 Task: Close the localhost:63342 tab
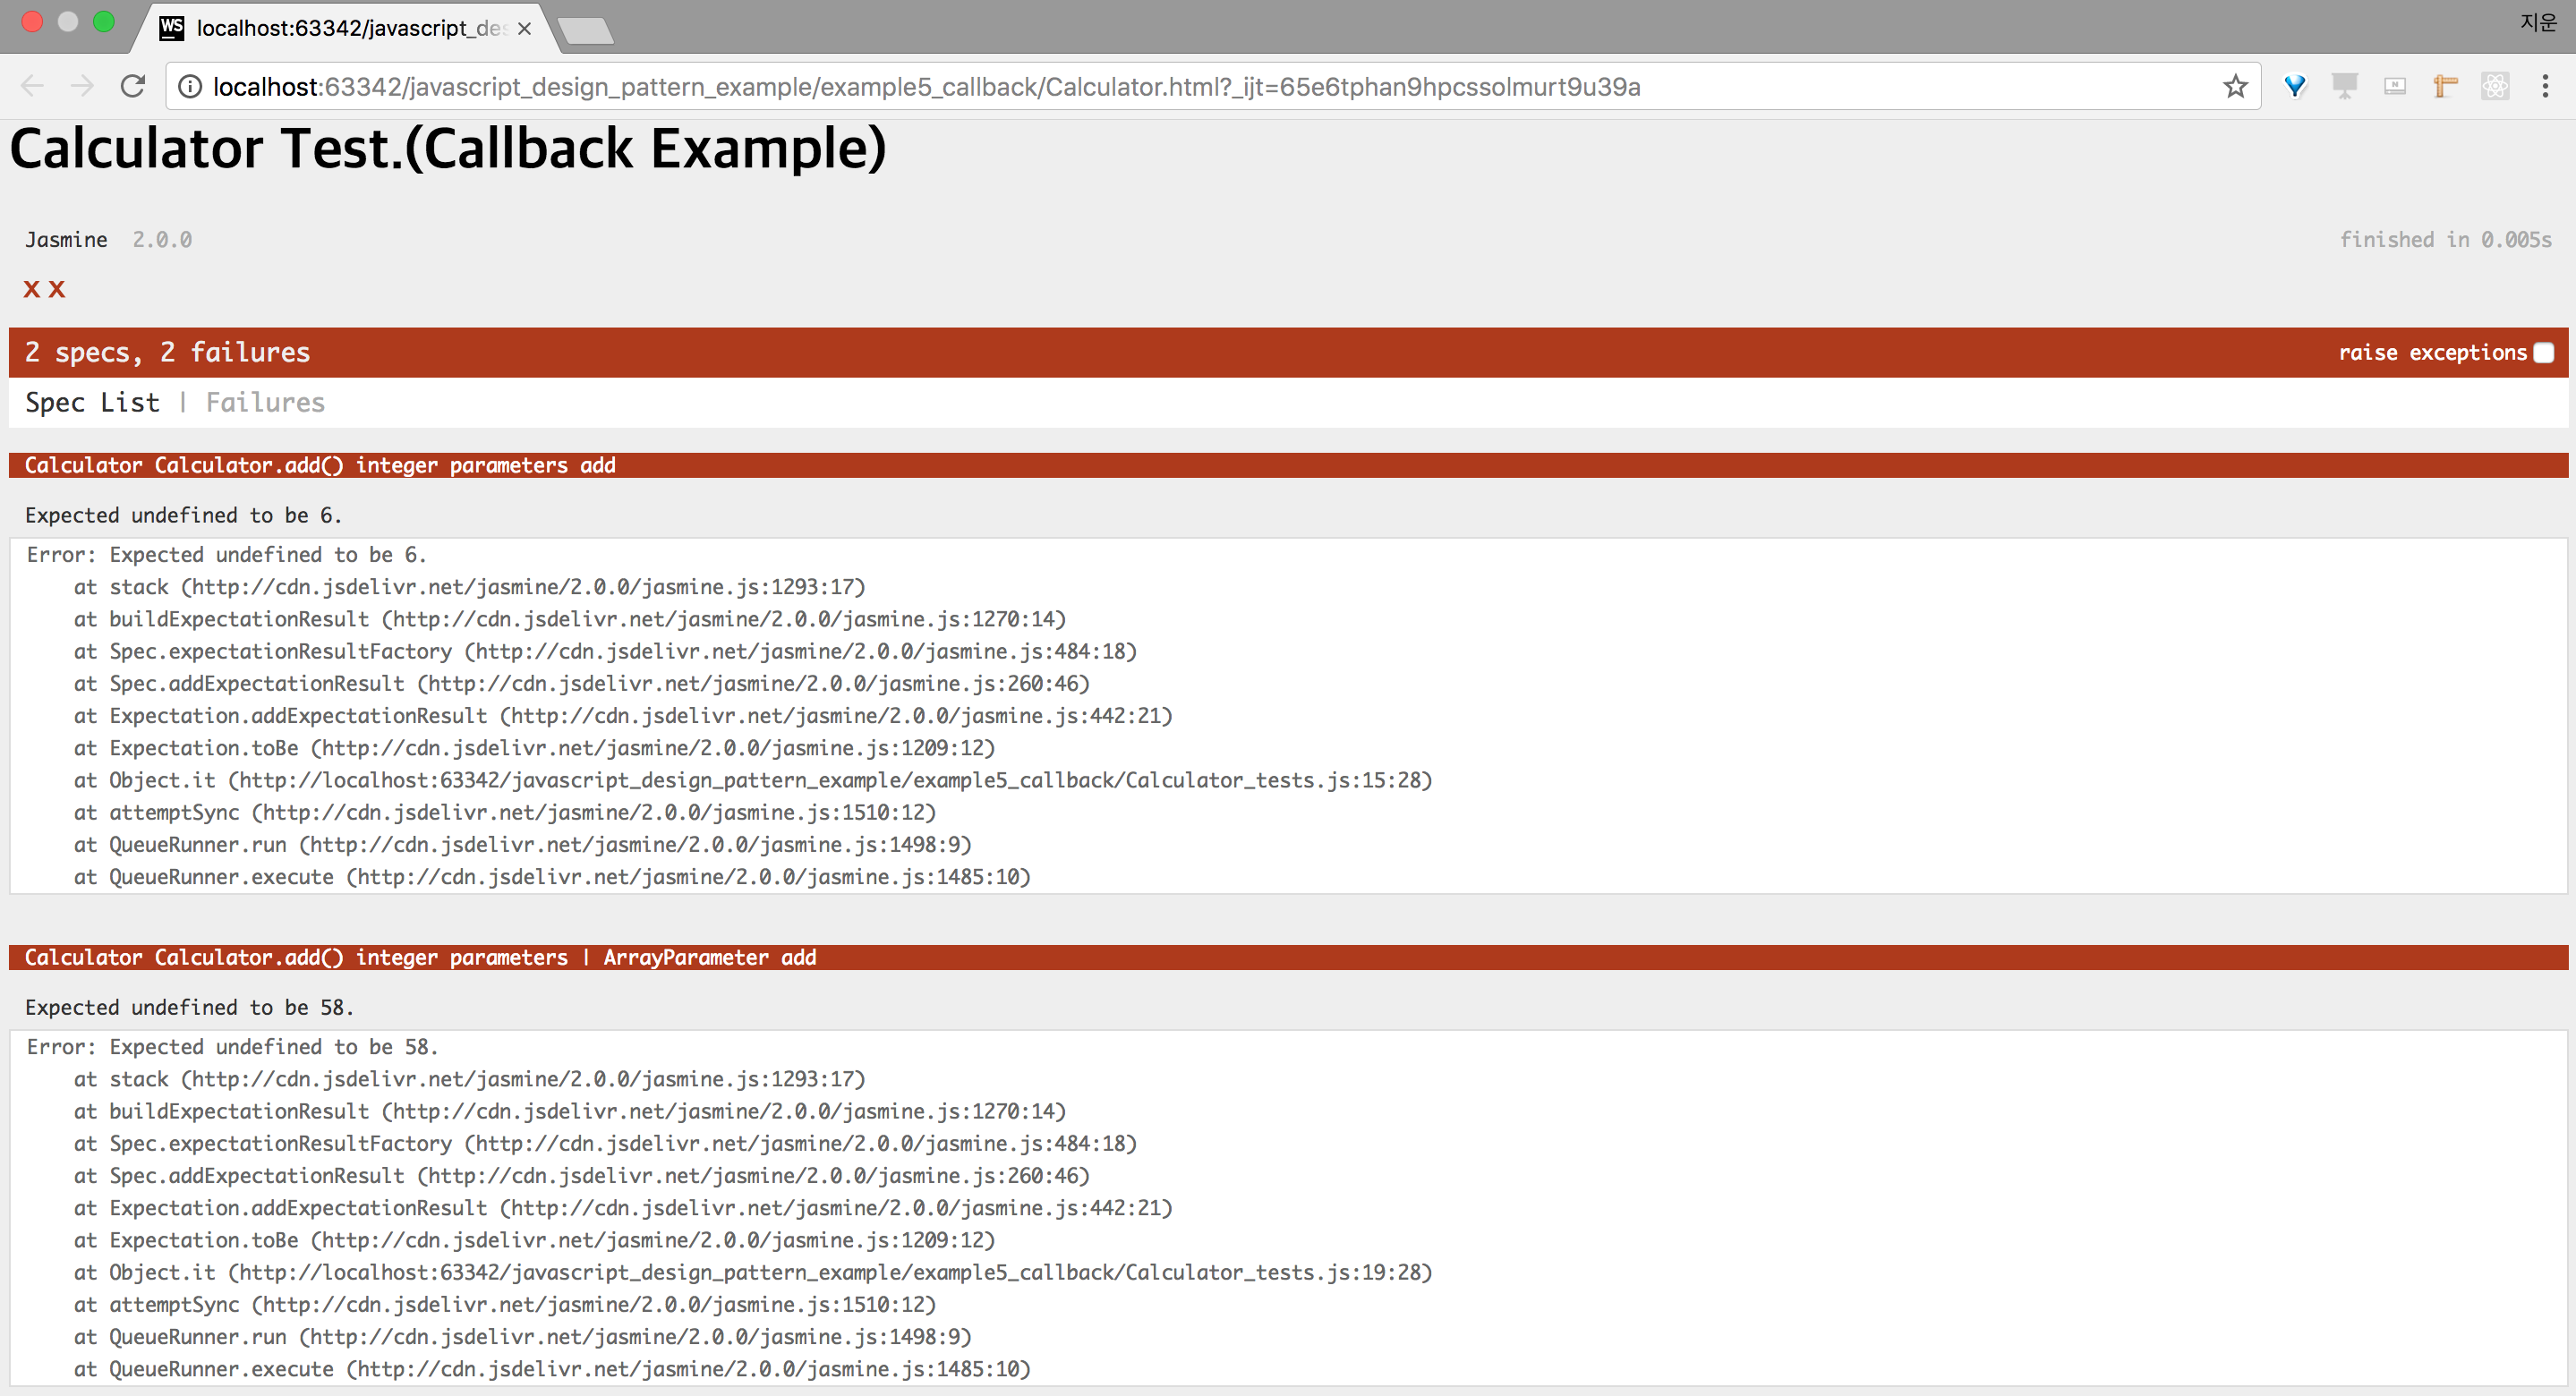click(524, 29)
